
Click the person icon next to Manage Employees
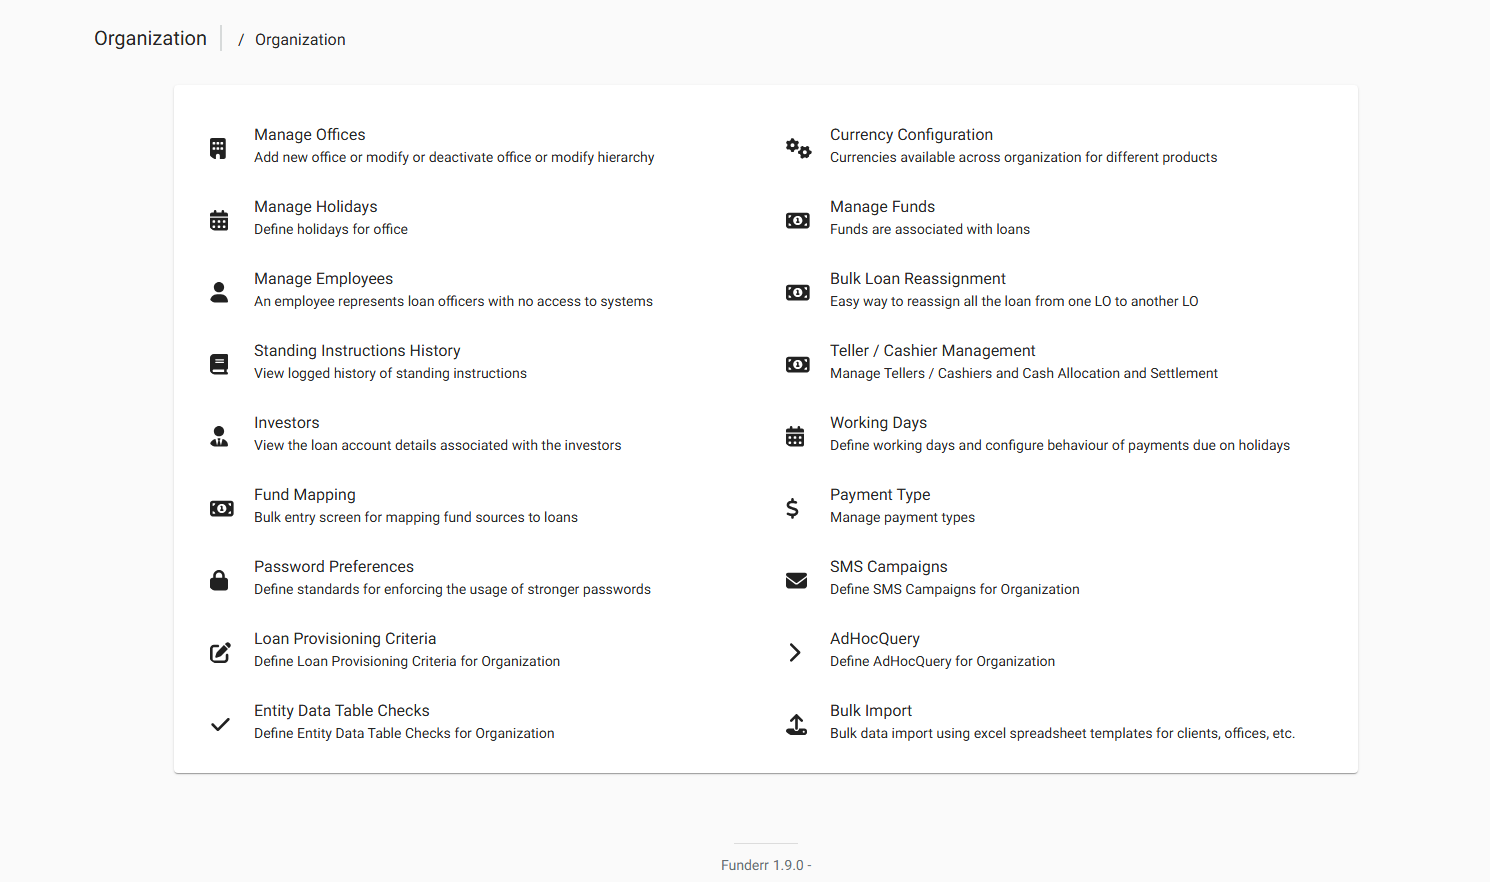click(x=219, y=292)
